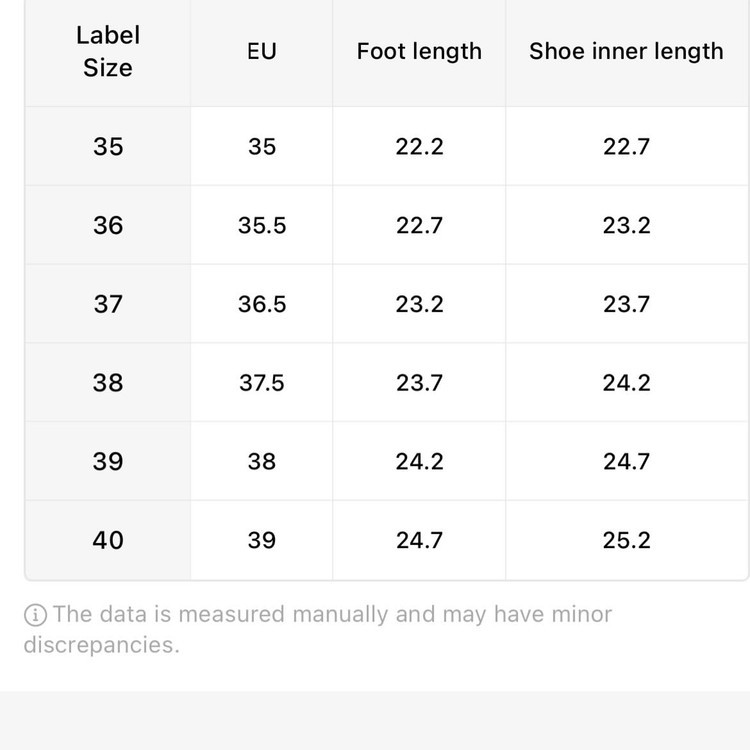Click shoe inner length 24.7 cell

tap(627, 461)
